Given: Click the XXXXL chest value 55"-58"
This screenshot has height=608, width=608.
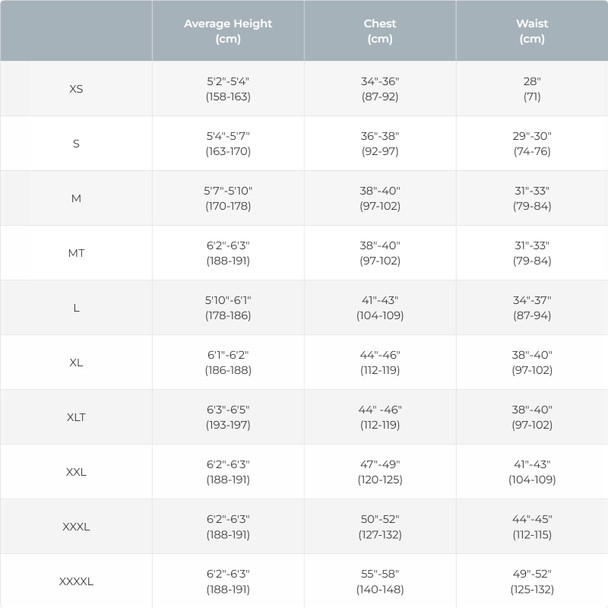Looking at the screenshot, I should coord(380,573).
